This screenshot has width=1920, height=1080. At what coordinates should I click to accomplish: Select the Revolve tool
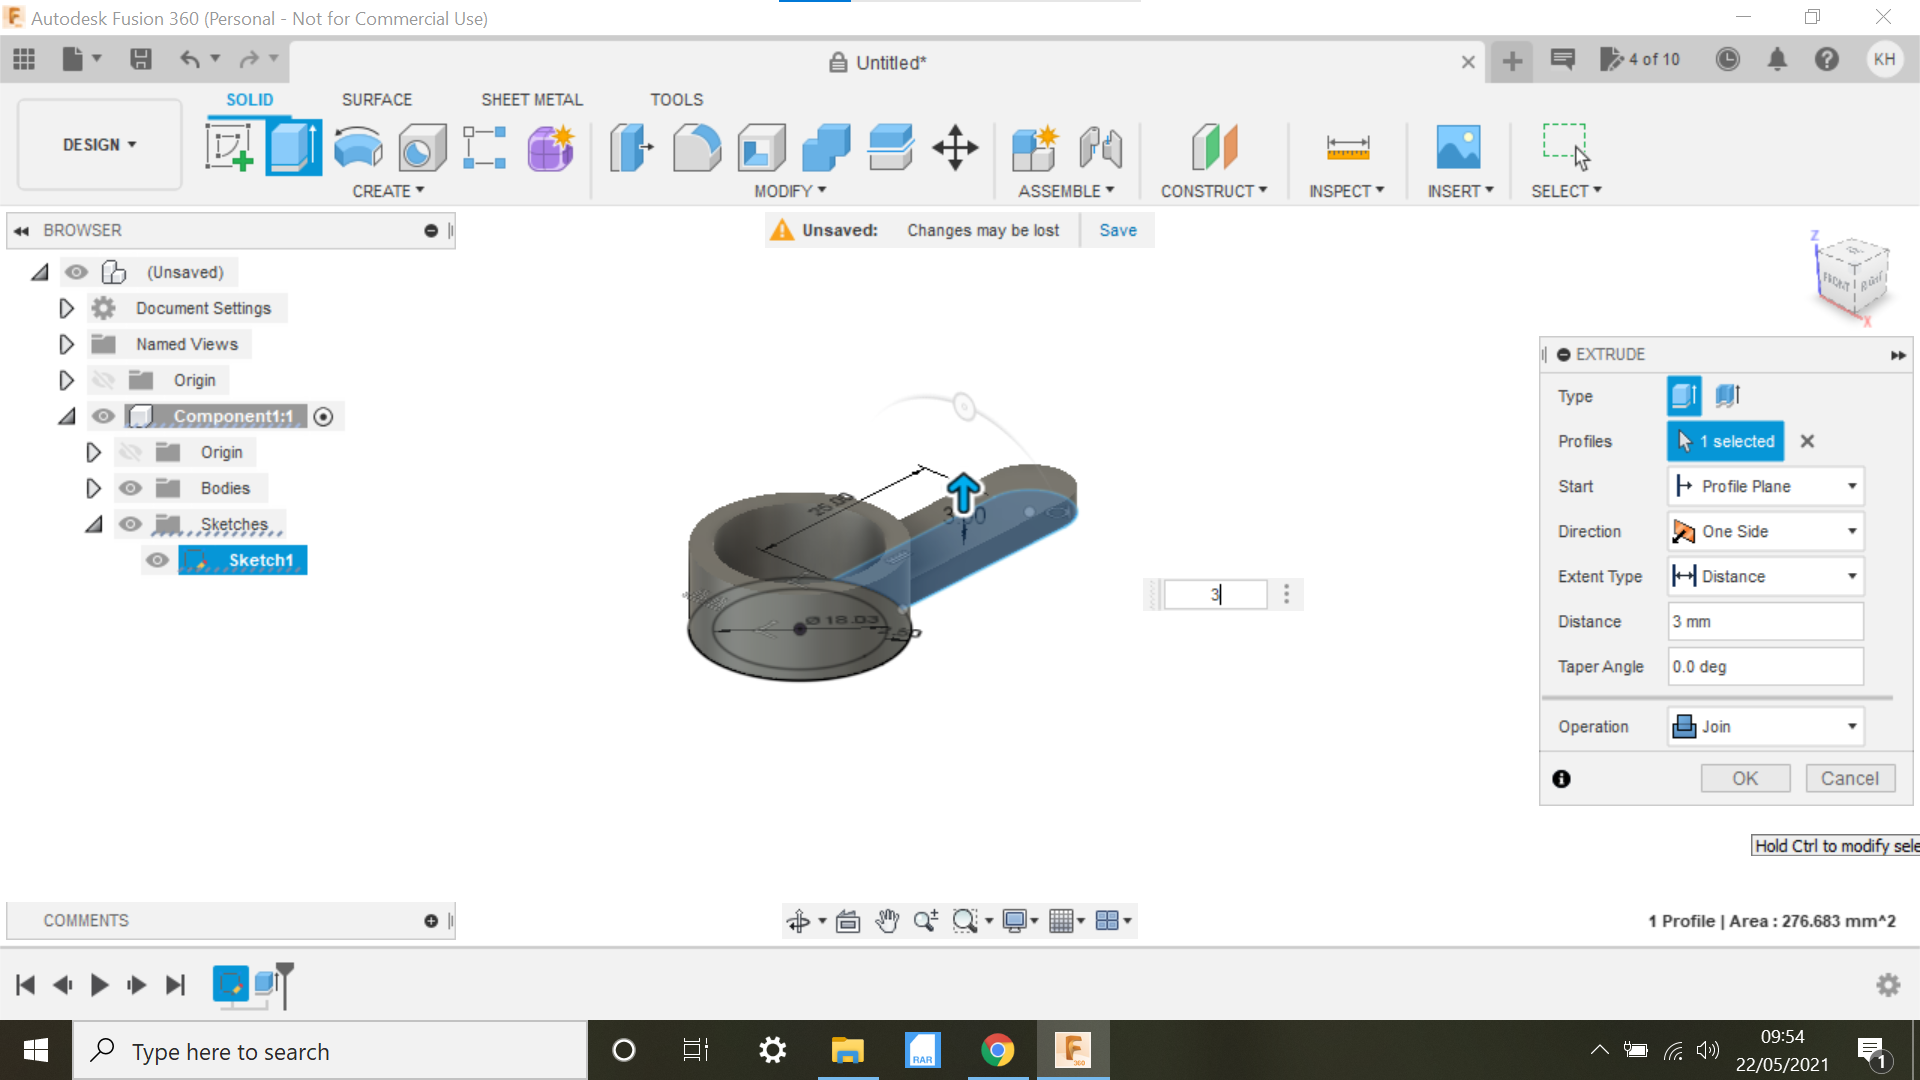[x=357, y=147]
